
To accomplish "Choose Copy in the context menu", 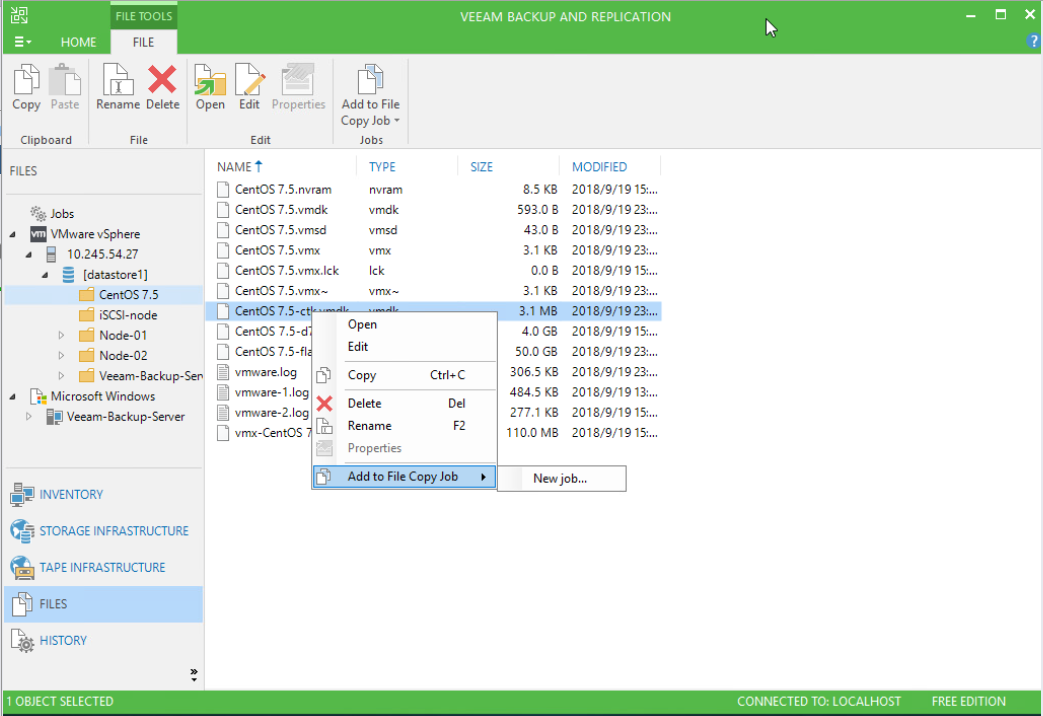I will tap(404, 375).
